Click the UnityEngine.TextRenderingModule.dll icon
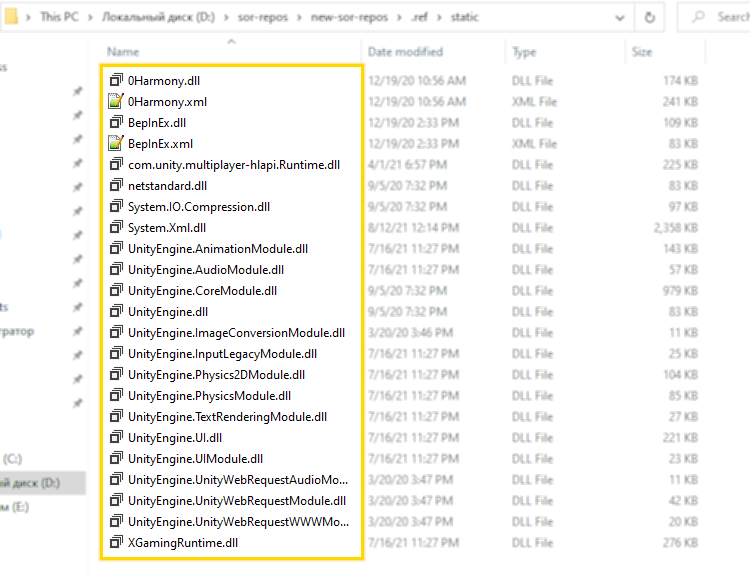750x578 pixels. pos(116,416)
